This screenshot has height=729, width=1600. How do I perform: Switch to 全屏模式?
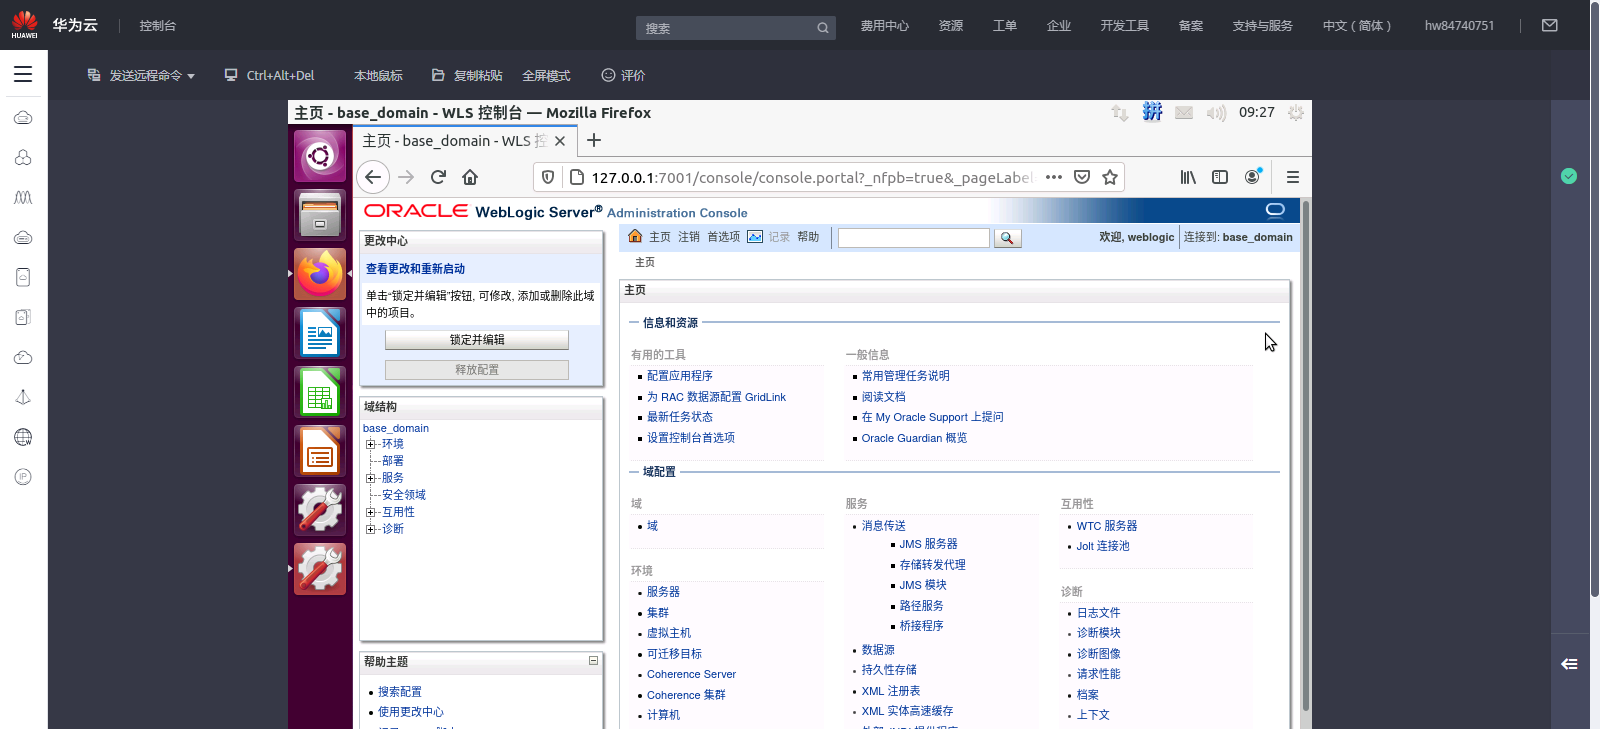[x=546, y=75]
